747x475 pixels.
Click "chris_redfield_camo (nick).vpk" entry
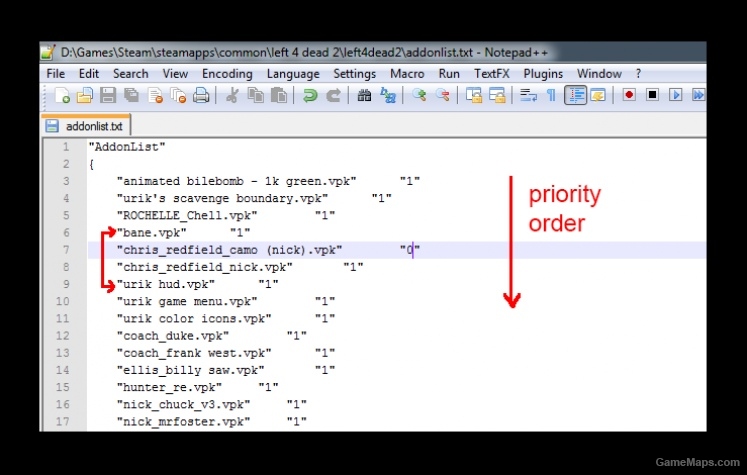coord(230,250)
